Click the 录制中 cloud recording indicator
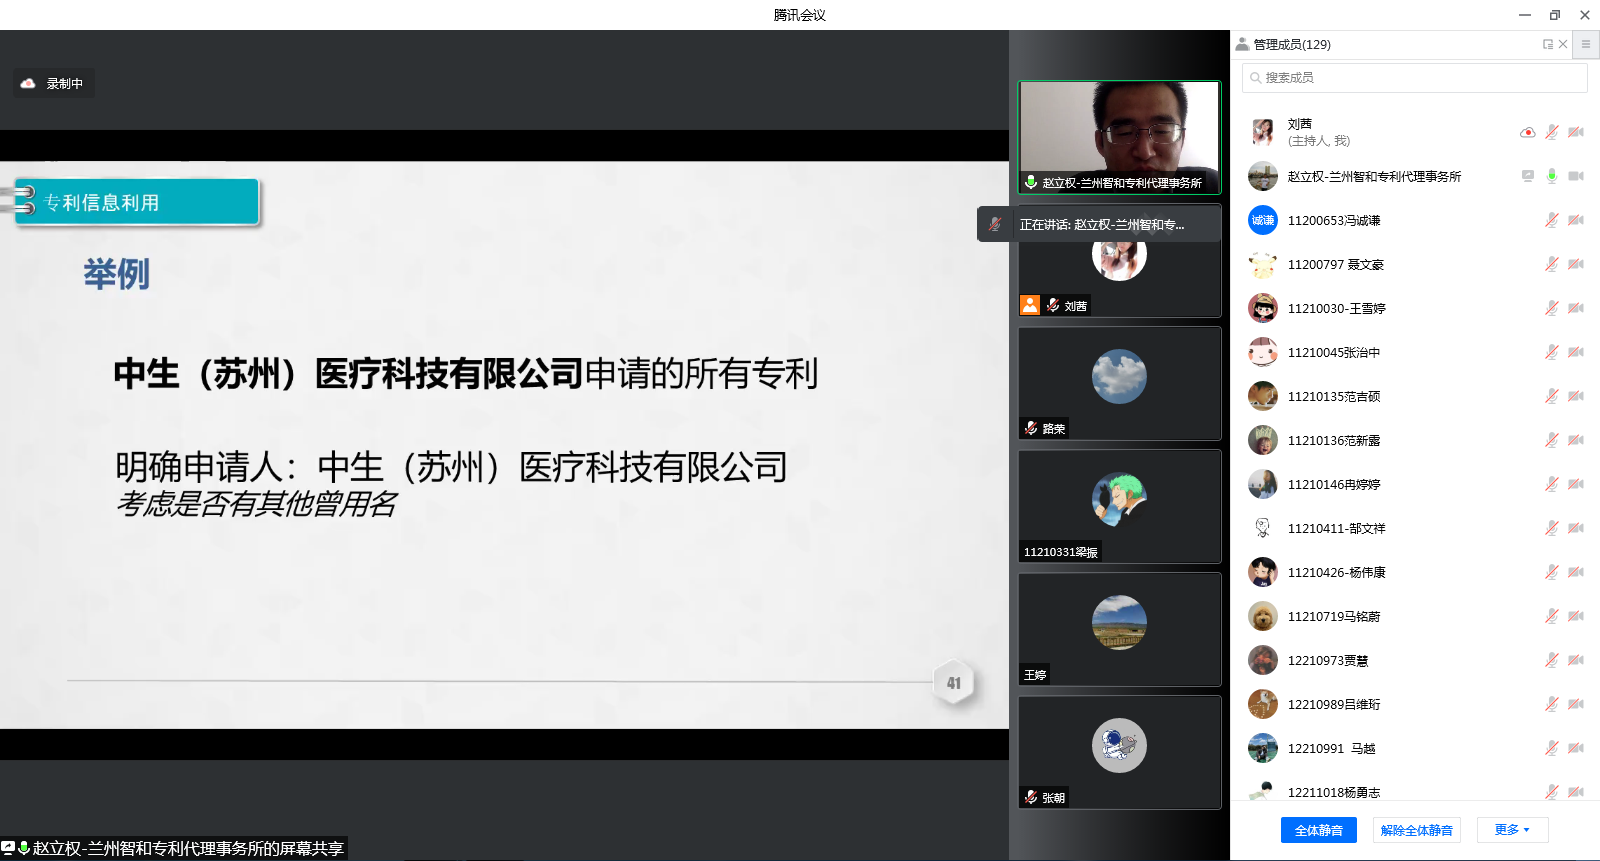The height and width of the screenshot is (861, 1600). click(54, 84)
